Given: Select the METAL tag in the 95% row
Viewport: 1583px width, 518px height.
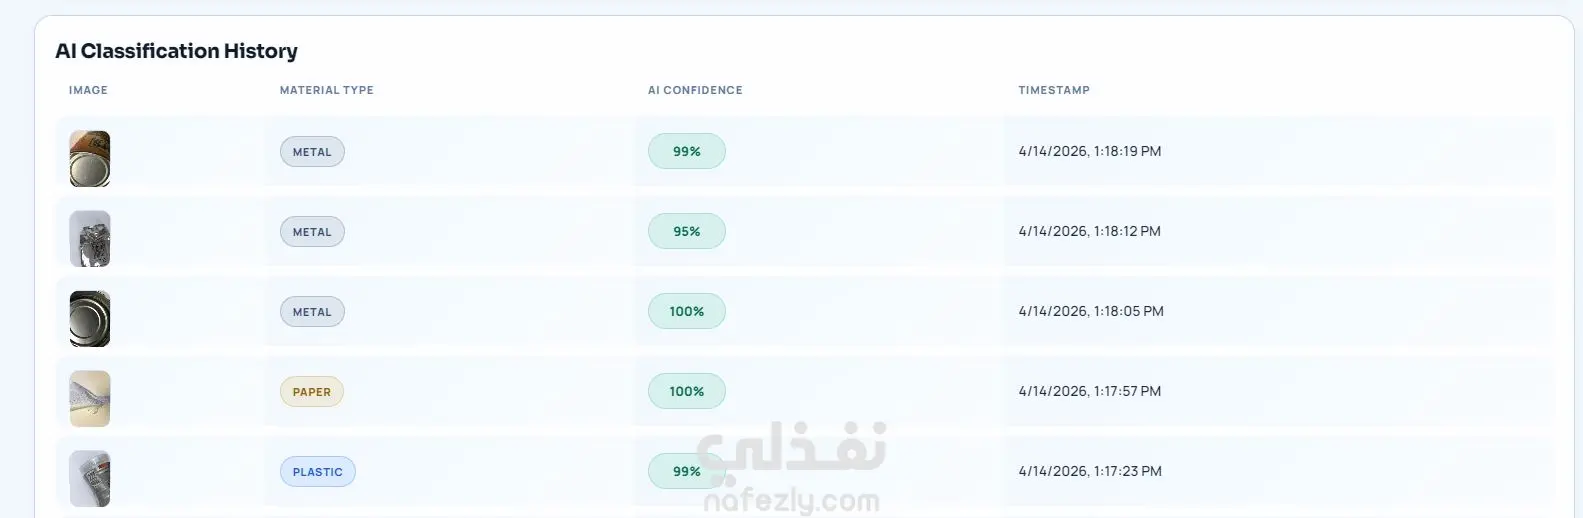Looking at the screenshot, I should coord(312,232).
